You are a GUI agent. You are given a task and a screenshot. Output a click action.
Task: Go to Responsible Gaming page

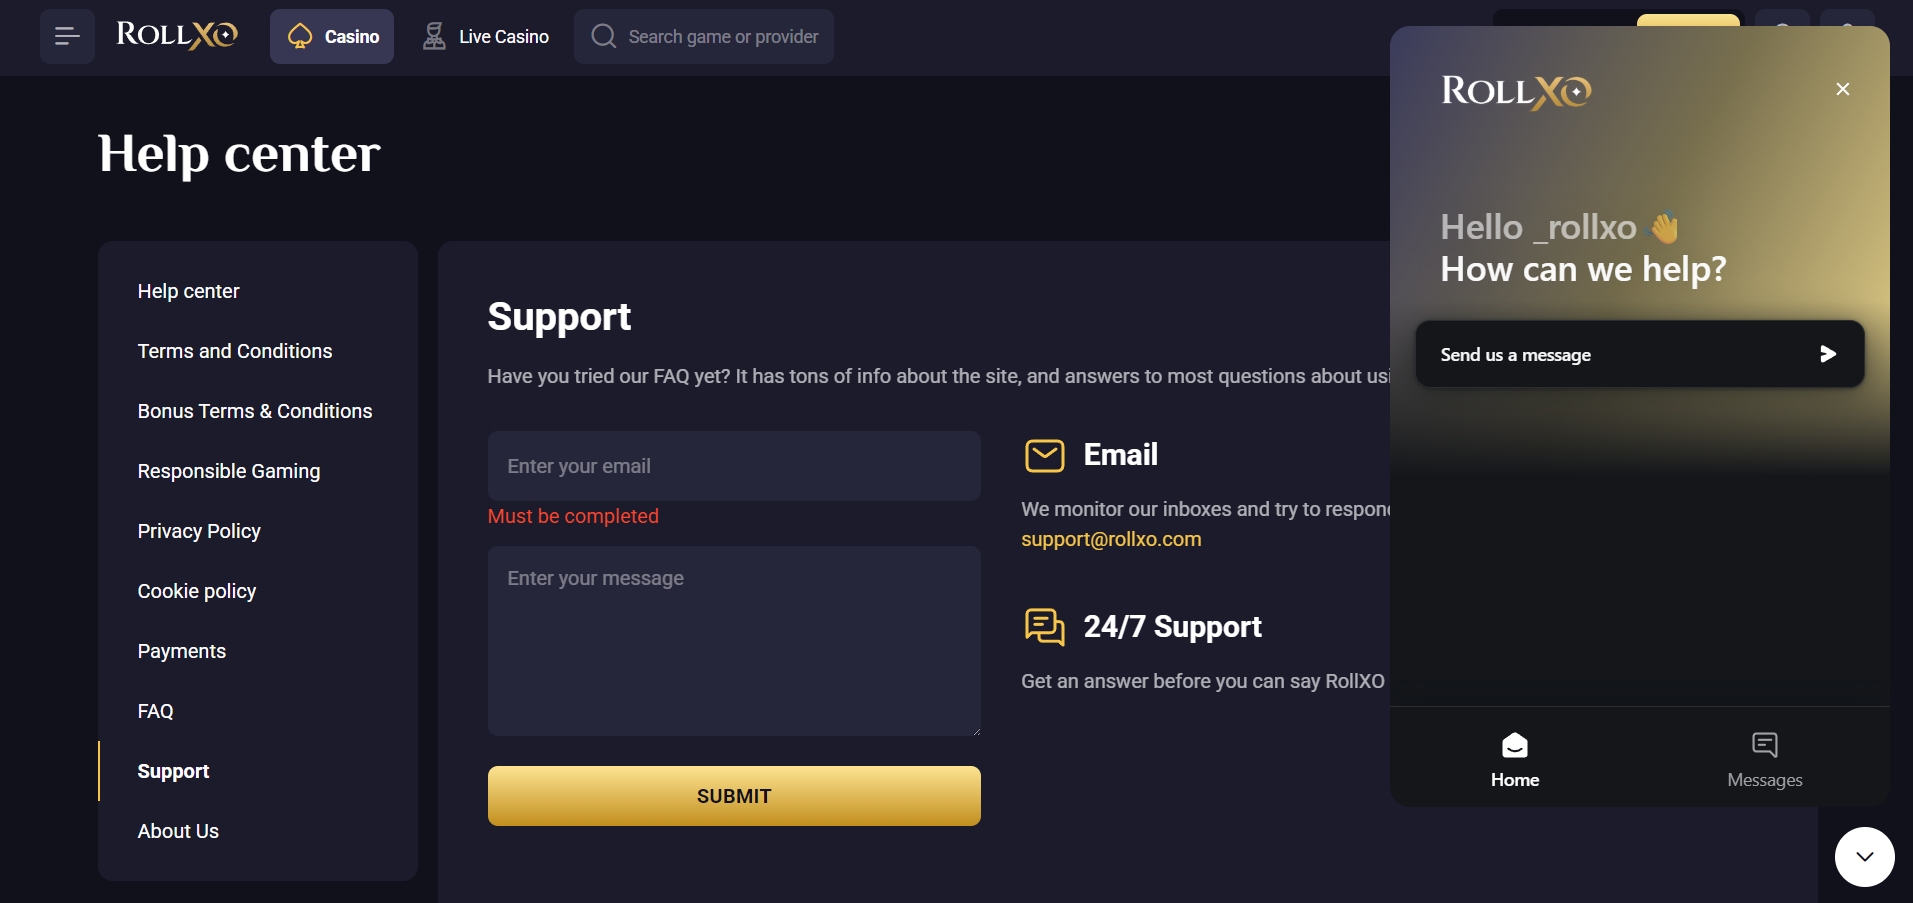229,471
